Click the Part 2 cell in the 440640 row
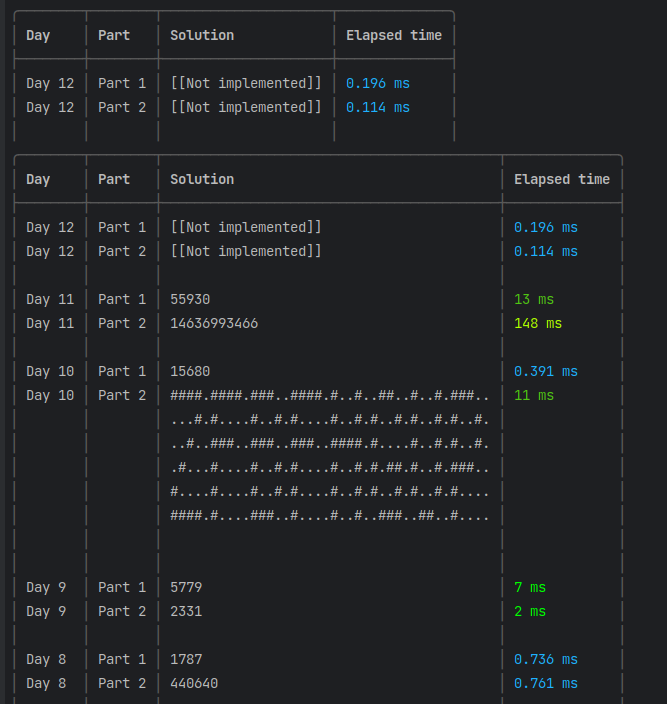The width and height of the screenshot is (667, 704). coord(122,684)
